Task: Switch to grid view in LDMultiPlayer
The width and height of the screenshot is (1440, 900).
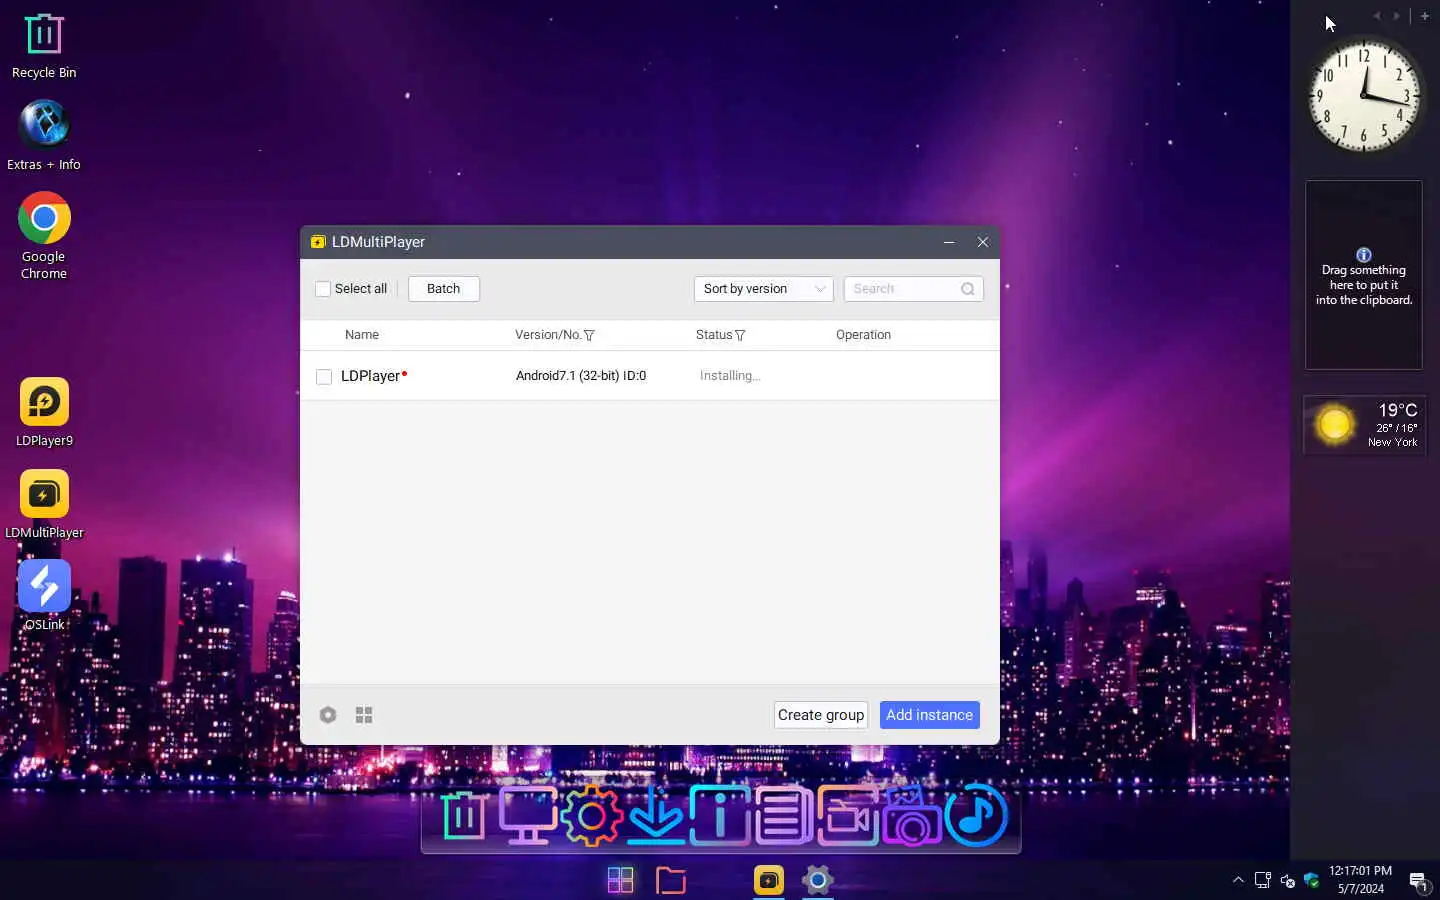Action: point(364,715)
